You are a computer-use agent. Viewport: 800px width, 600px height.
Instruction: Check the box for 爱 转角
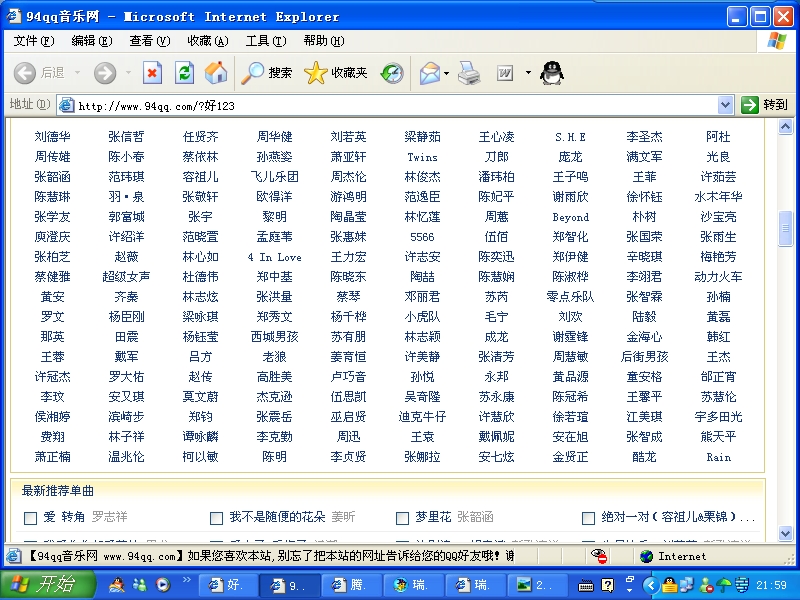point(30,518)
